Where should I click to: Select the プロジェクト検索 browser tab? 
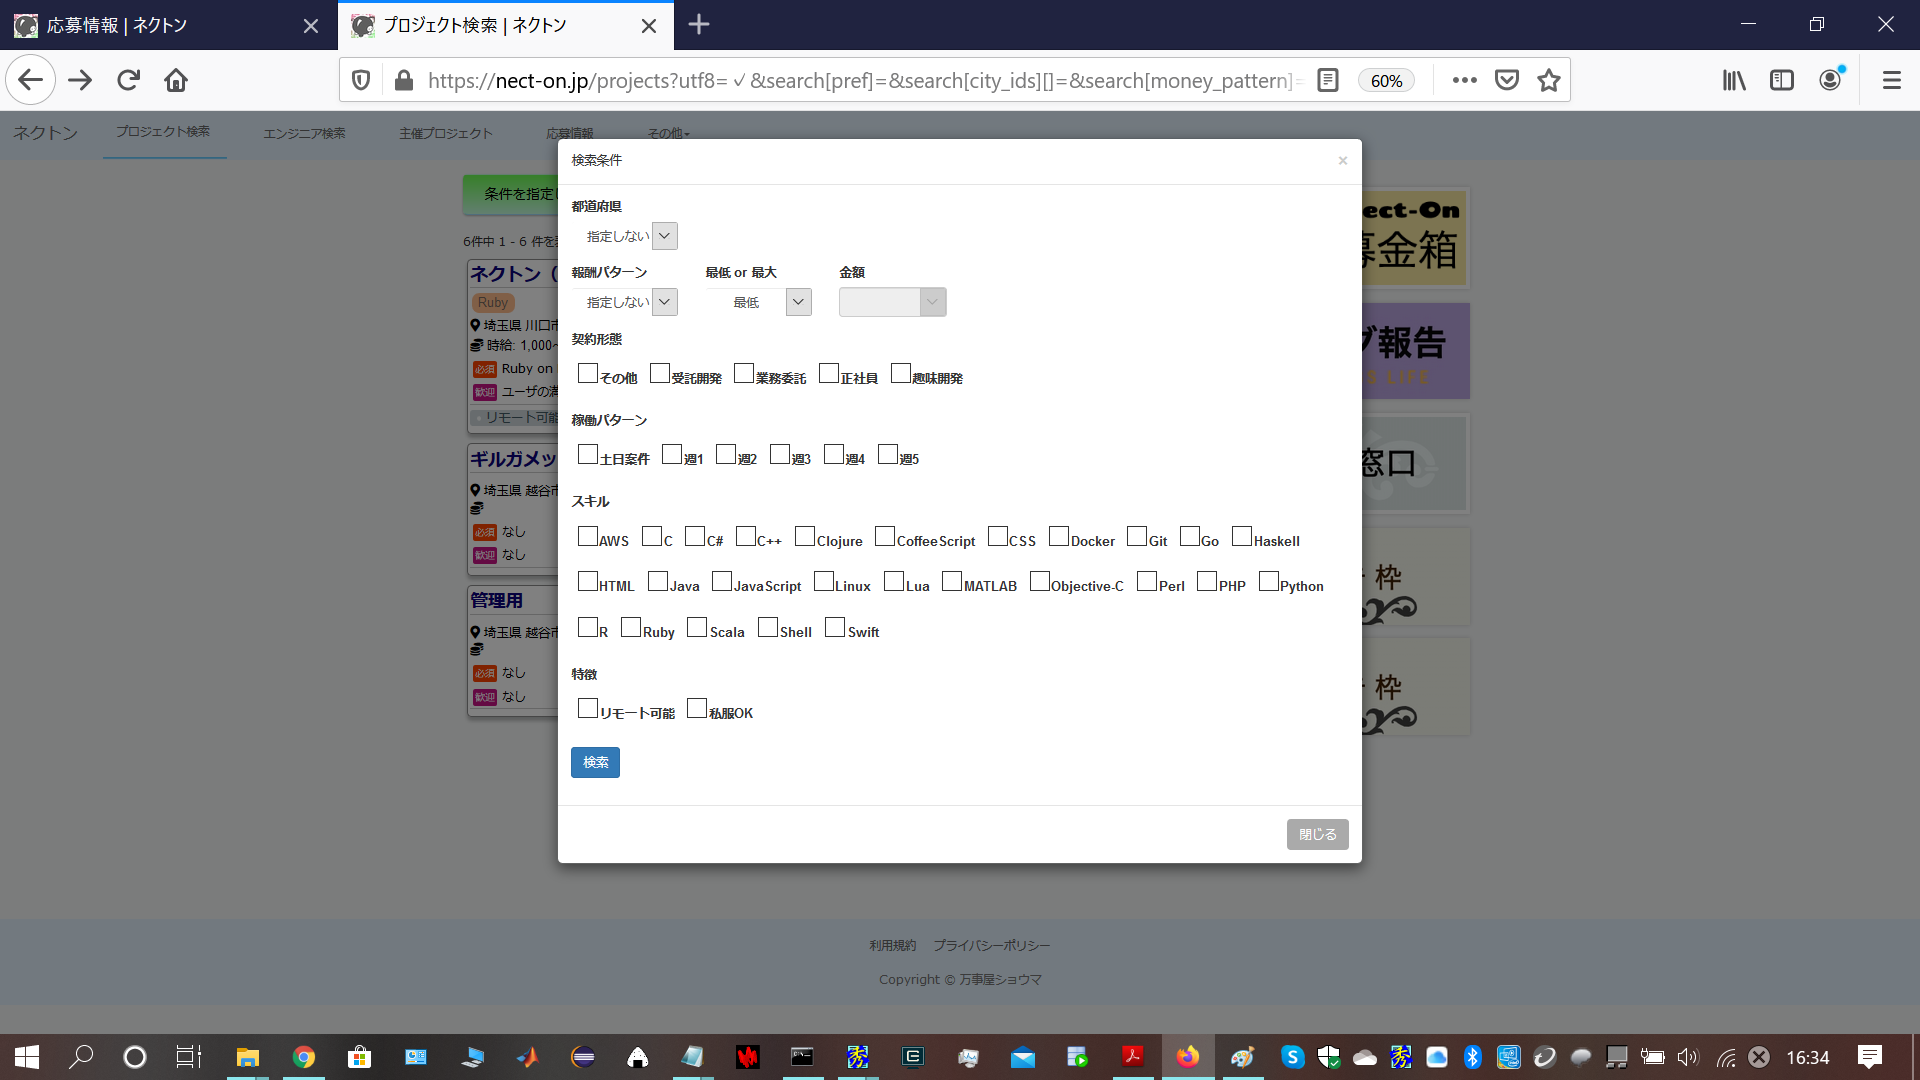click(505, 25)
